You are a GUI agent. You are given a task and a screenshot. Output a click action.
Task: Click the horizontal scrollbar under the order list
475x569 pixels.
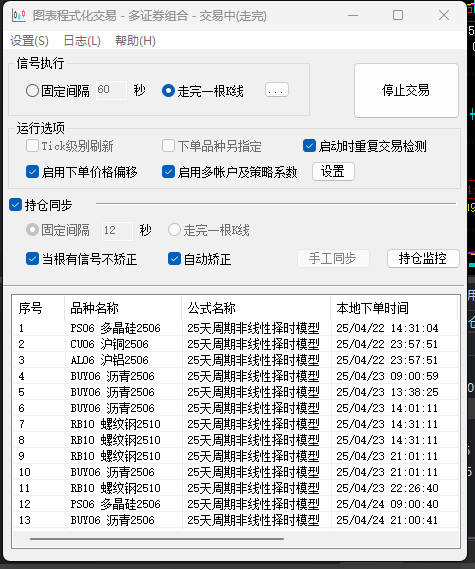click(x=157, y=539)
